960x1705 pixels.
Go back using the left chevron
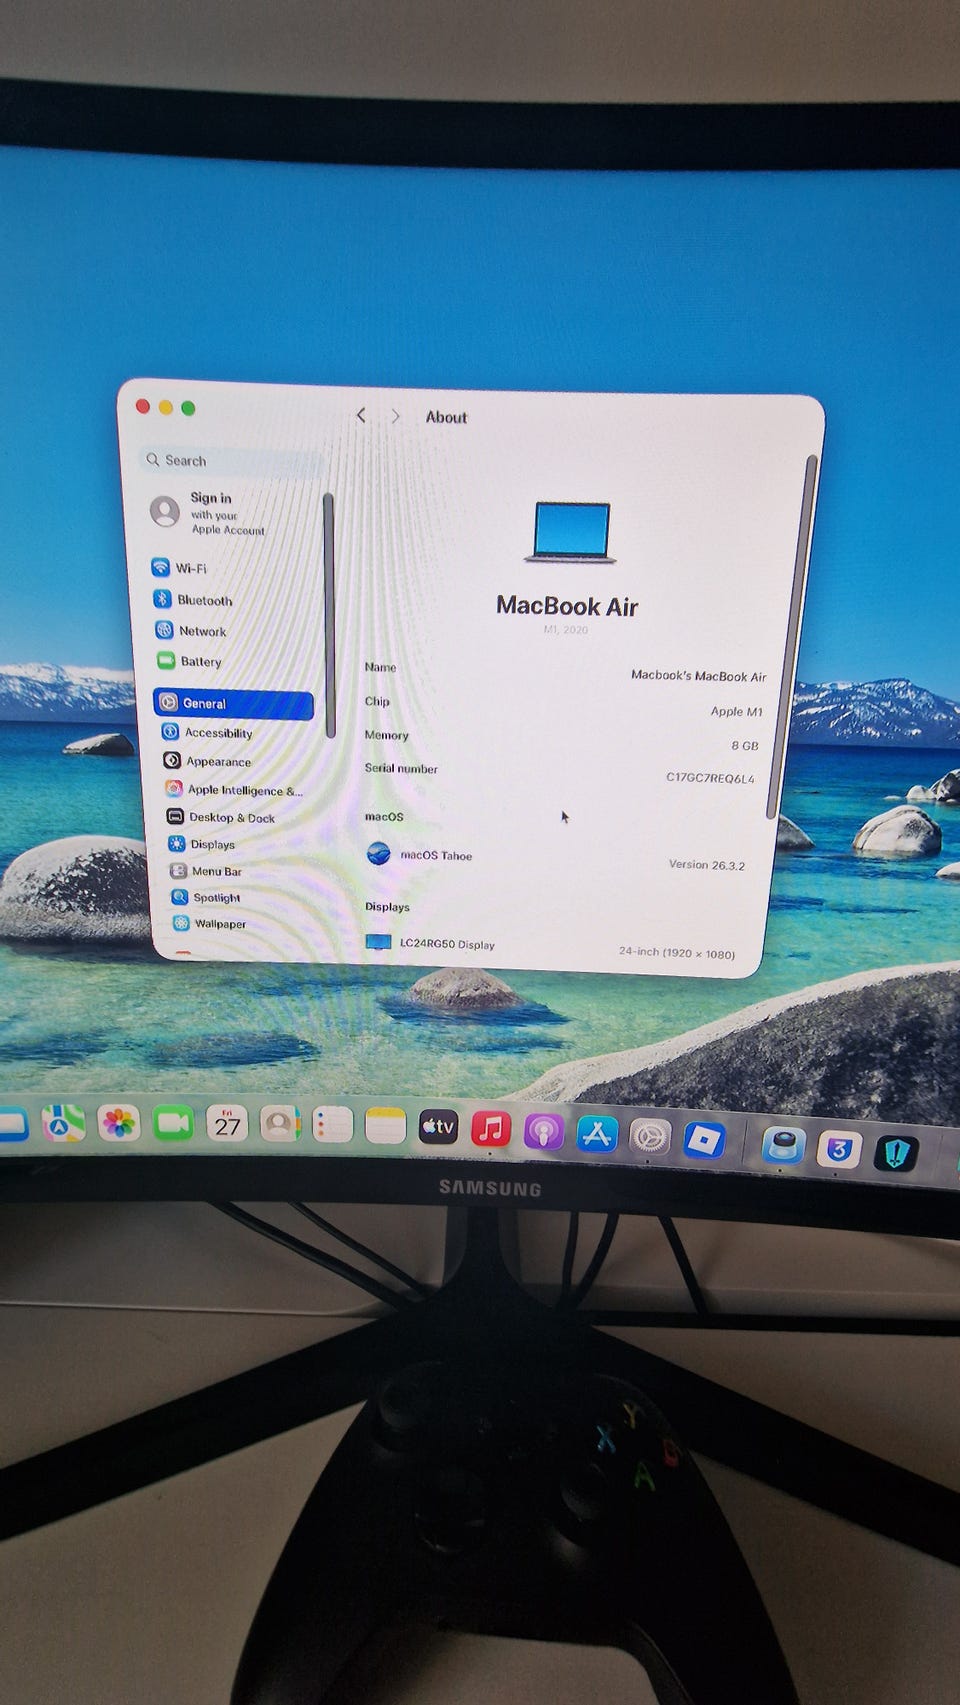[361, 415]
